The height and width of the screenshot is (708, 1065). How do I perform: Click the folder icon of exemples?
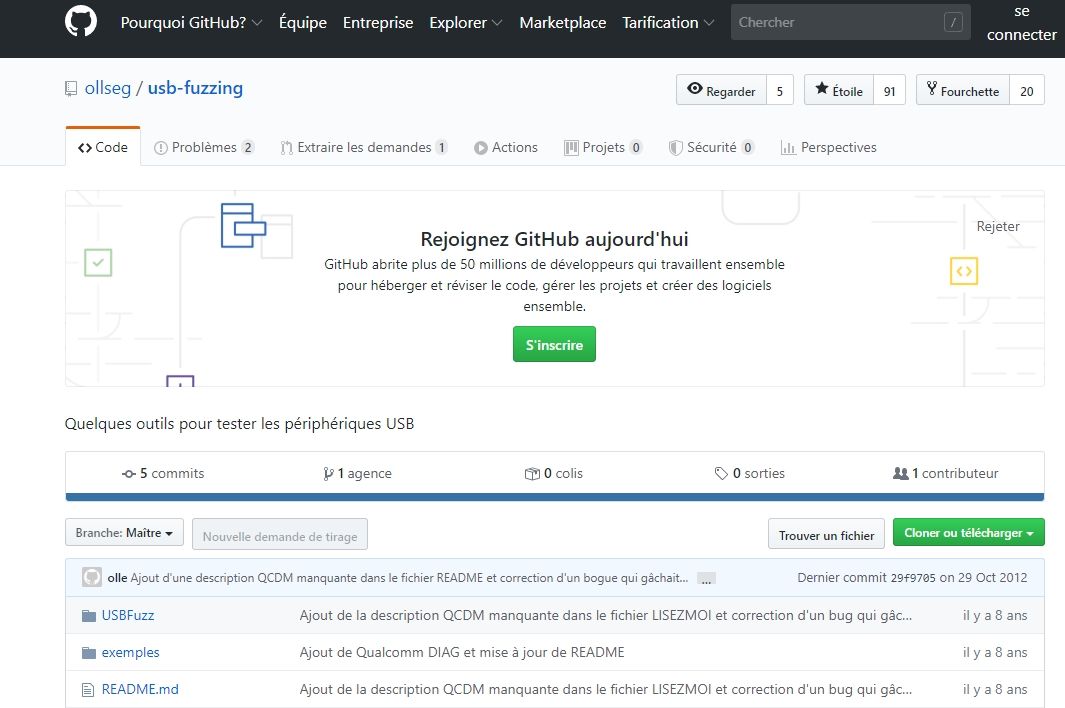(x=89, y=653)
